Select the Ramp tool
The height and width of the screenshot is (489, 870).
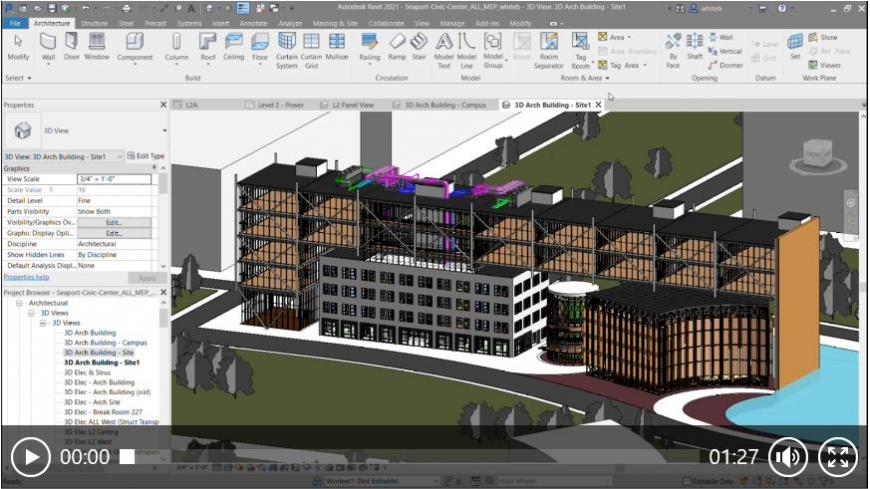click(397, 47)
